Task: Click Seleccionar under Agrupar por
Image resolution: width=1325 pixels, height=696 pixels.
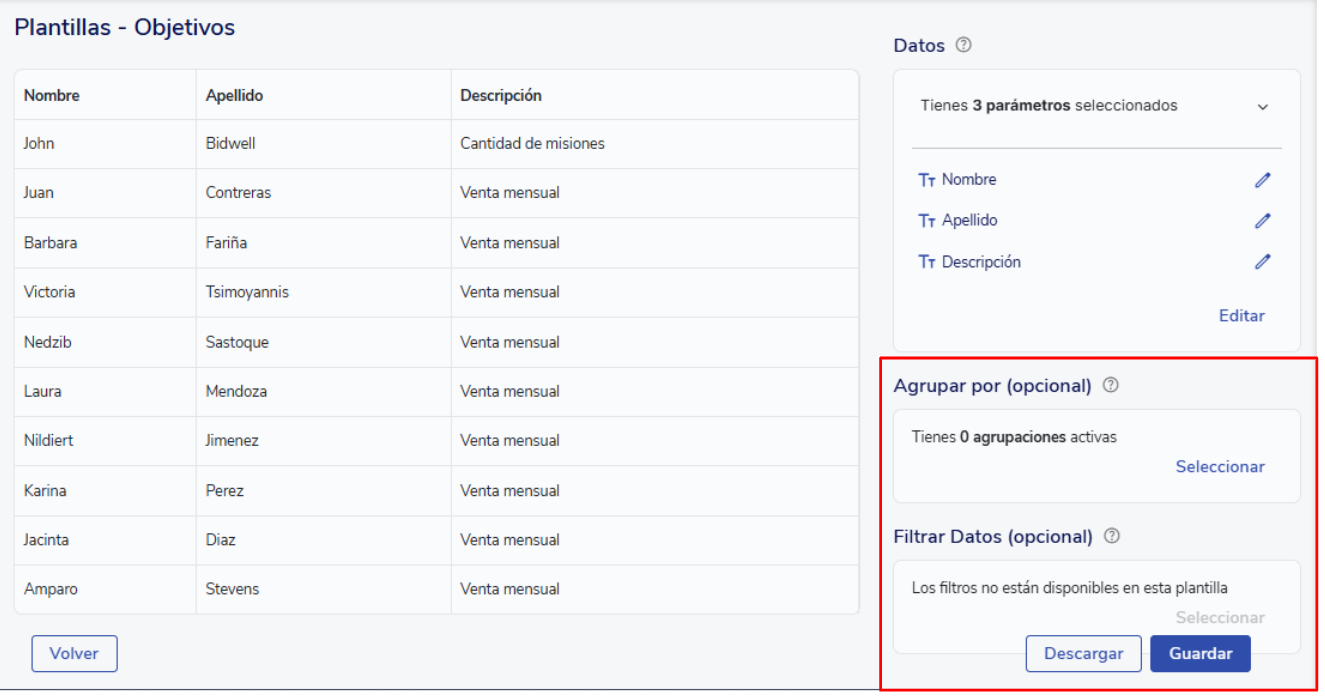Action: click(1219, 467)
